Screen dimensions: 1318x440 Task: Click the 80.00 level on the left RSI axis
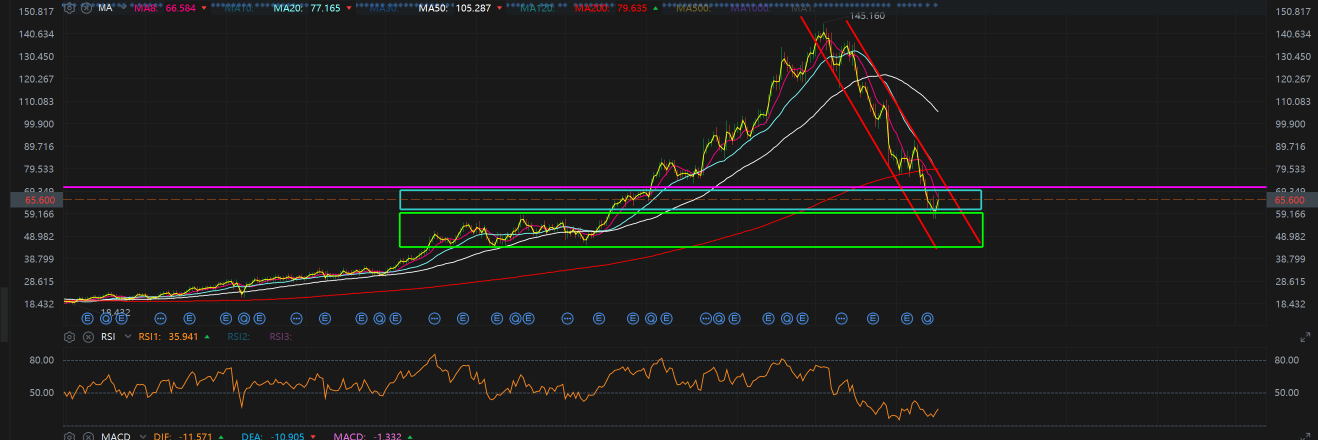point(43,360)
